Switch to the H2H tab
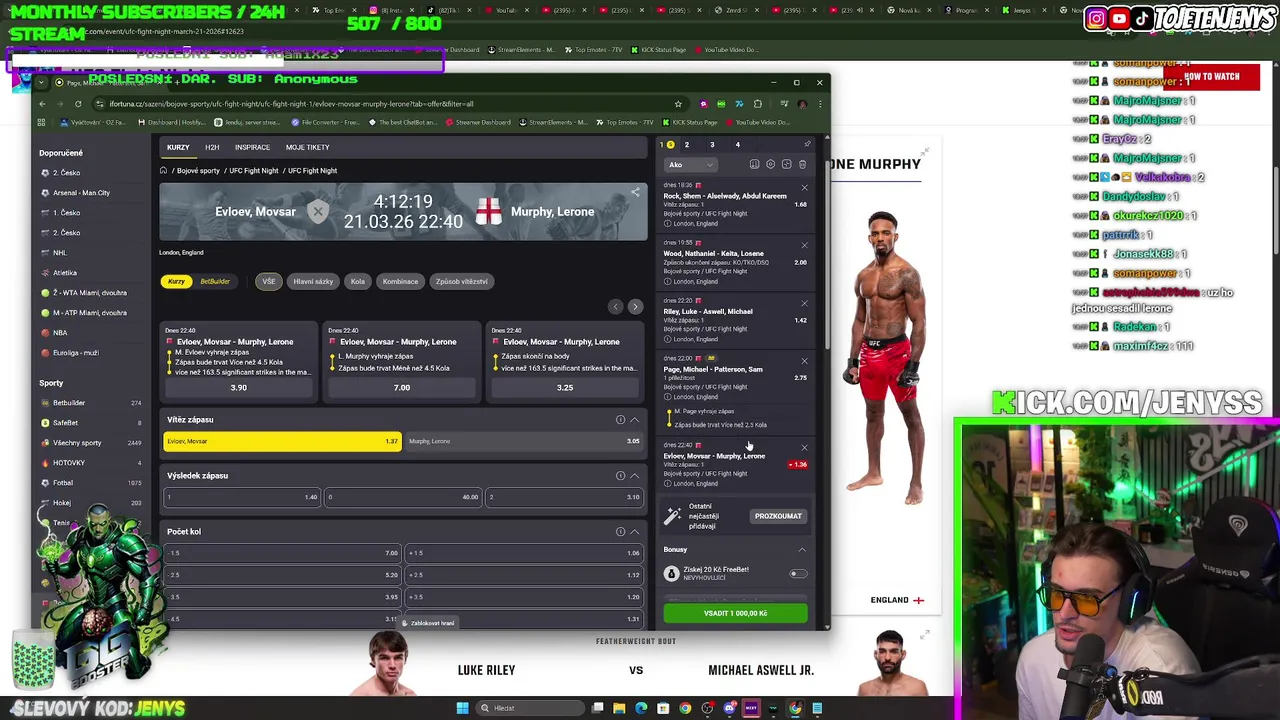Image resolution: width=1280 pixels, height=720 pixels. 212,147
